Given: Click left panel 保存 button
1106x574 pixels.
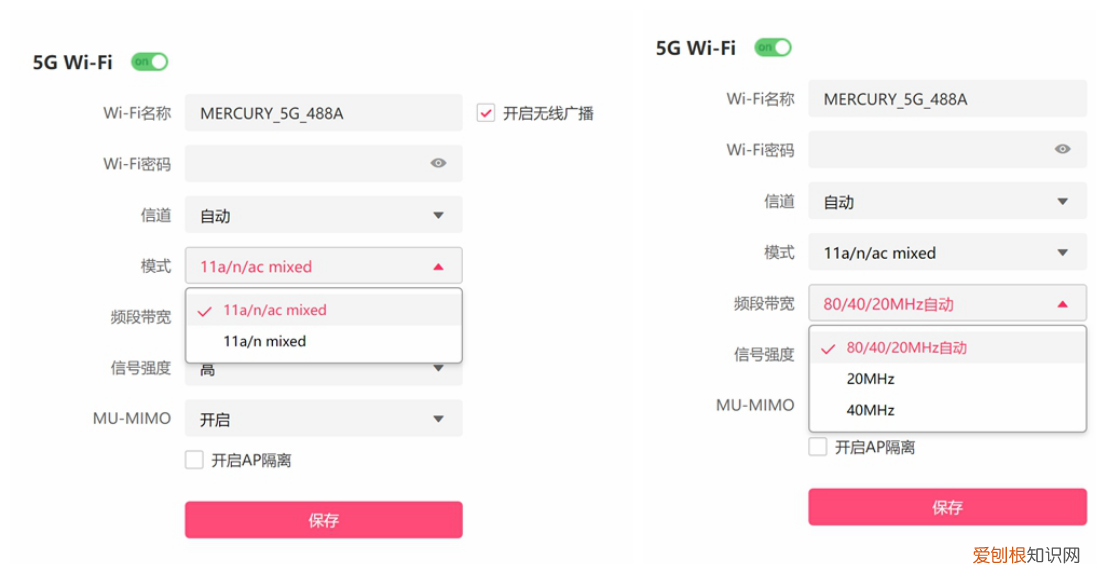Looking at the screenshot, I should pyautogui.click(x=323, y=520).
